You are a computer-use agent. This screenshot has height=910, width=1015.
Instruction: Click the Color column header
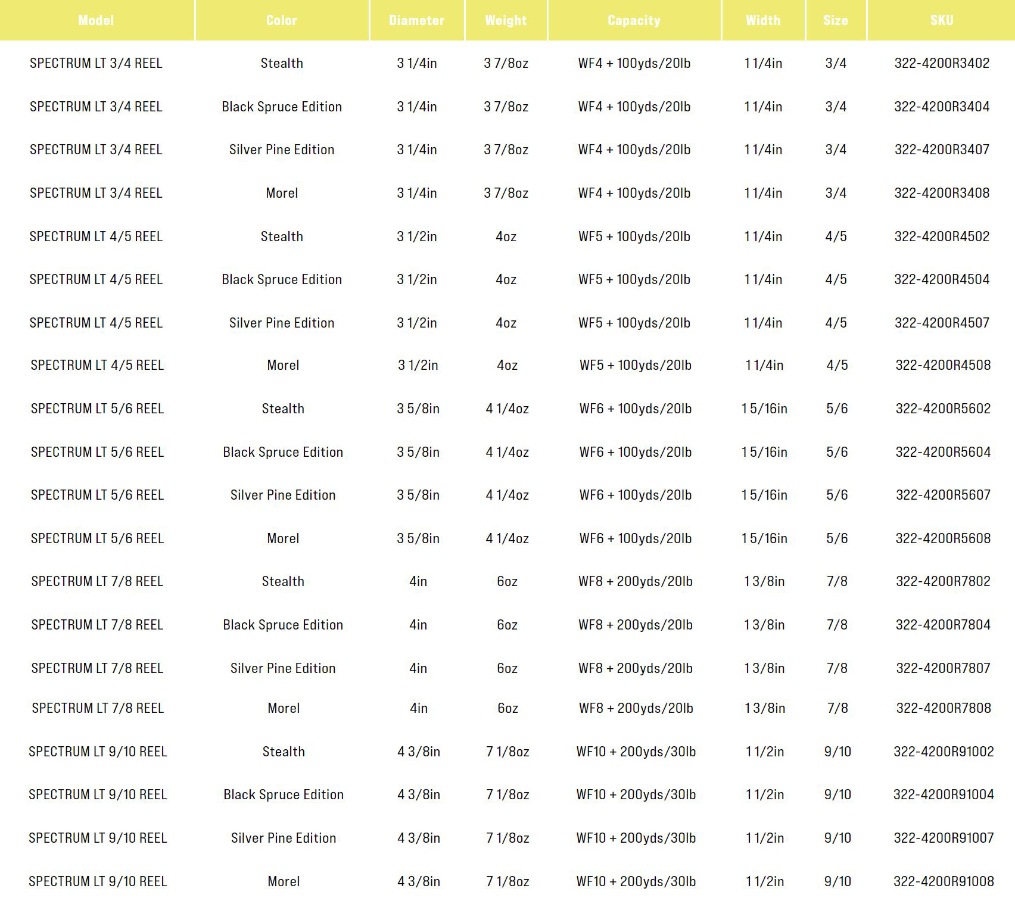tap(282, 20)
